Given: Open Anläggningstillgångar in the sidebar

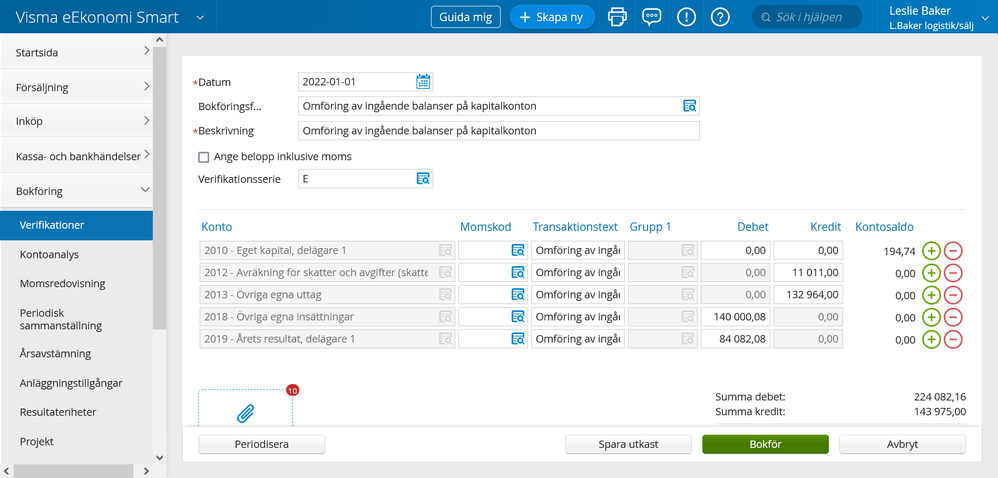Looking at the screenshot, I should pyautogui.click(x=71, y=383).
